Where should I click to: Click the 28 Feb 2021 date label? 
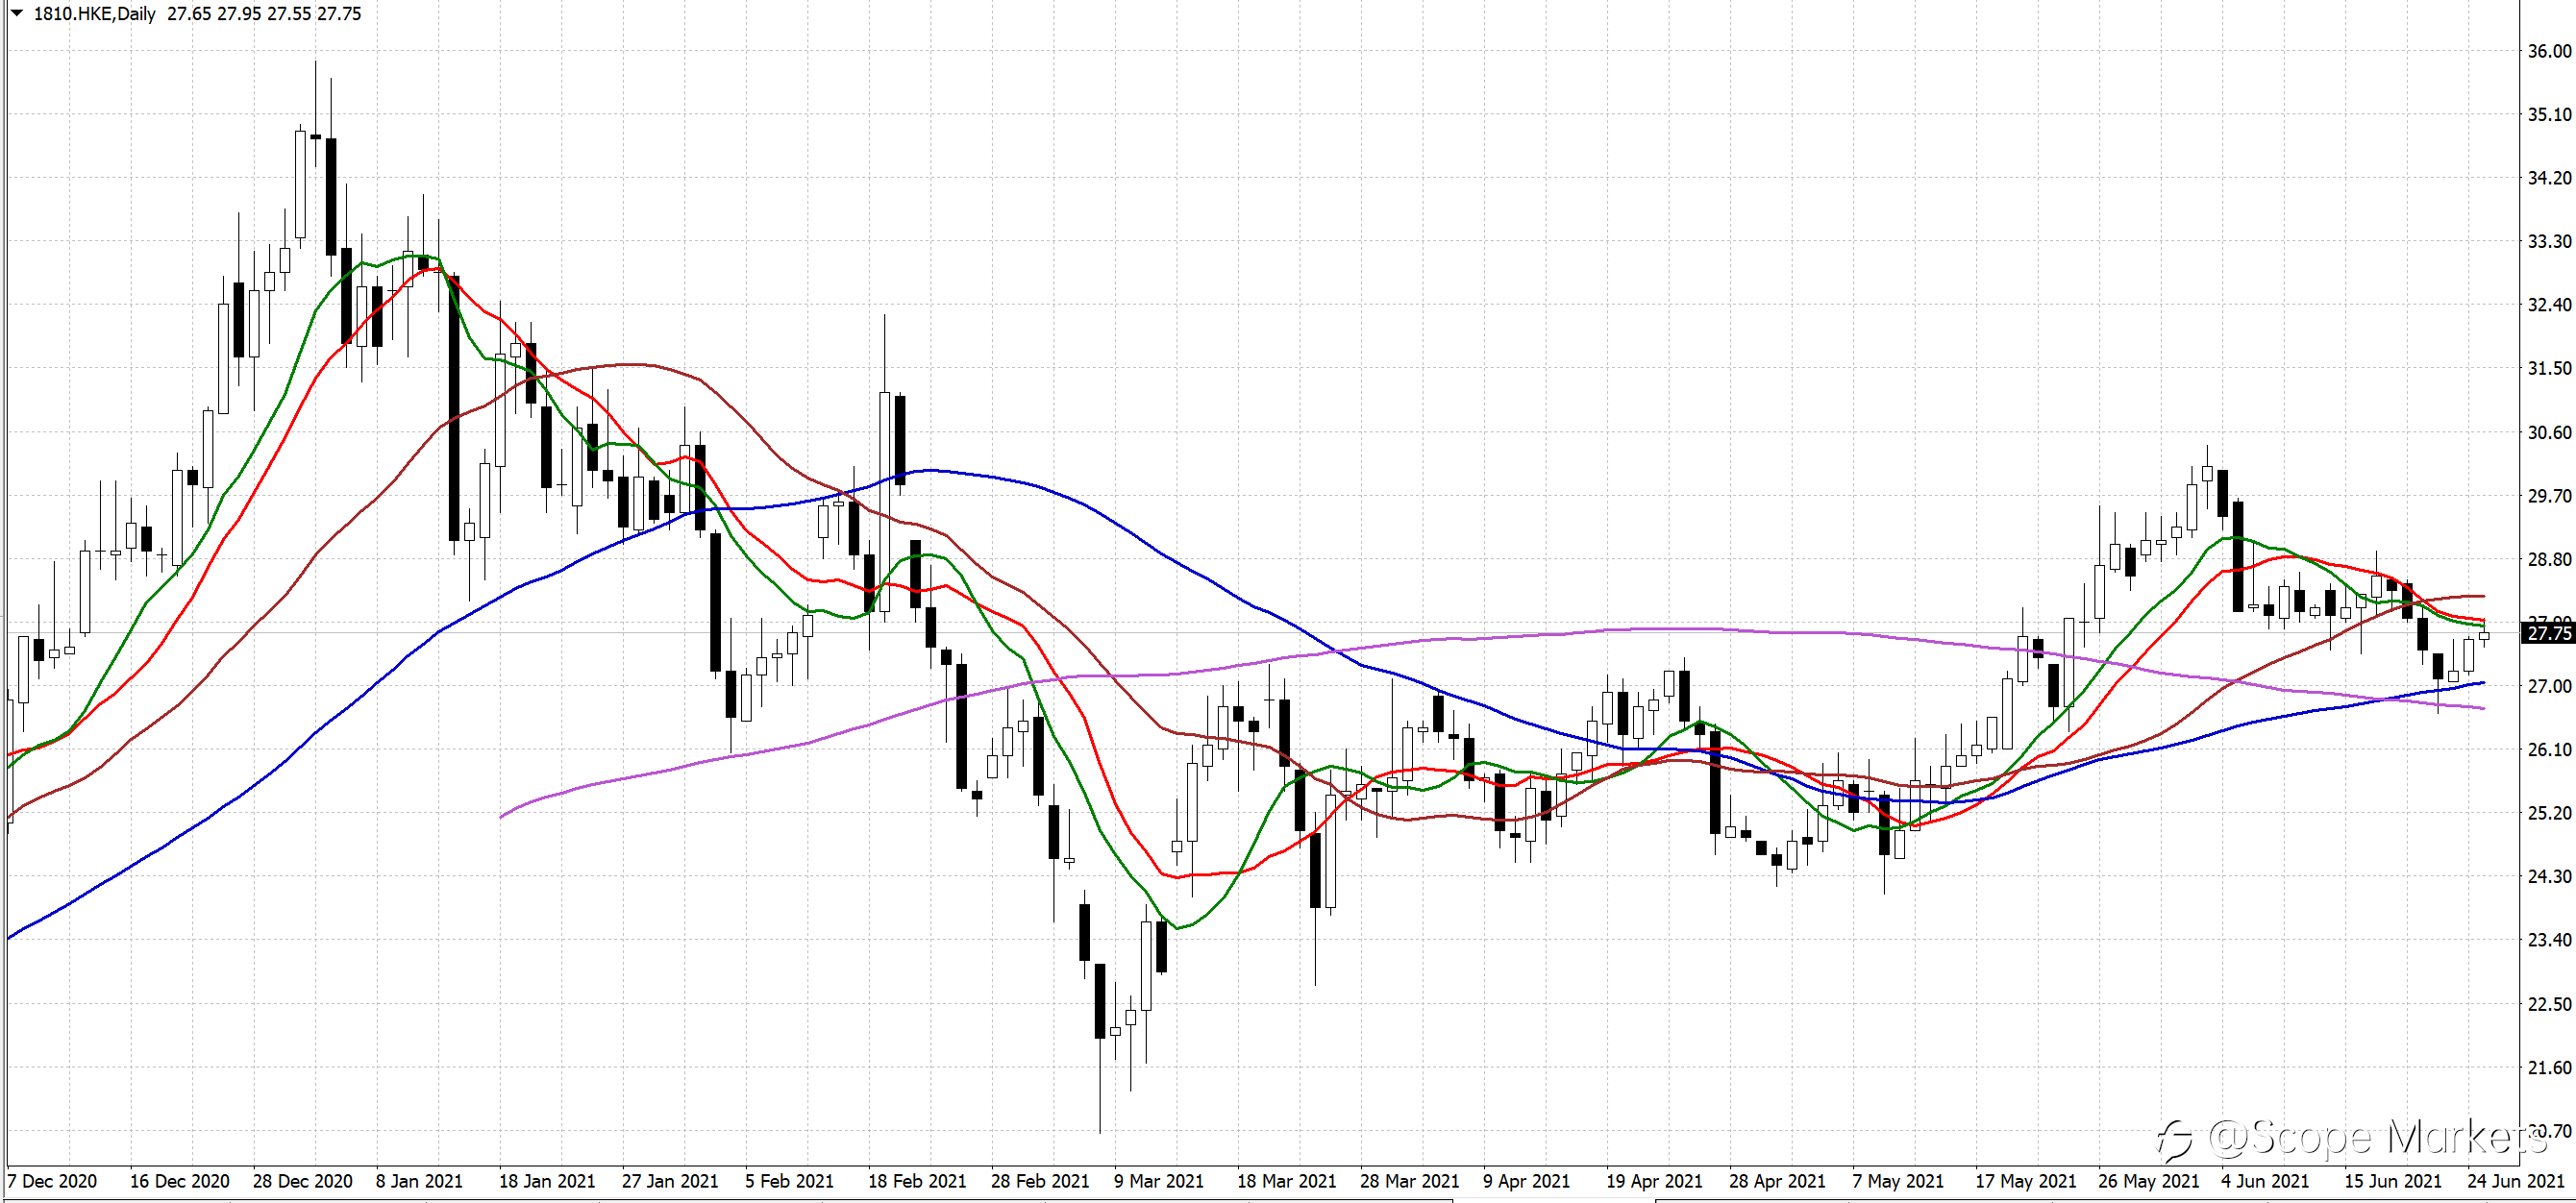tap(1040, 1181)
